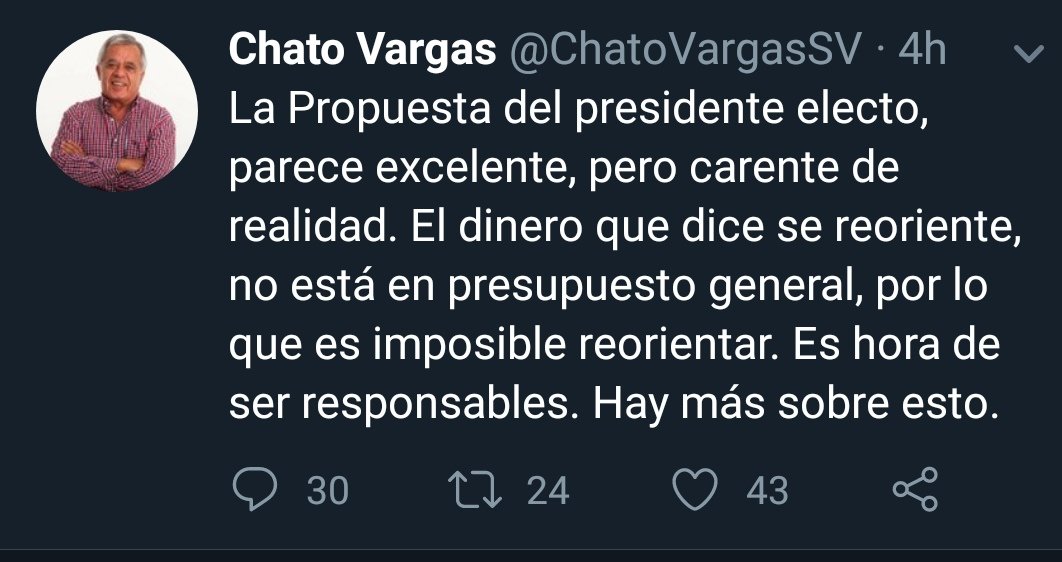
Task: Click the retweet count 24
Action: tap(547, 491)
